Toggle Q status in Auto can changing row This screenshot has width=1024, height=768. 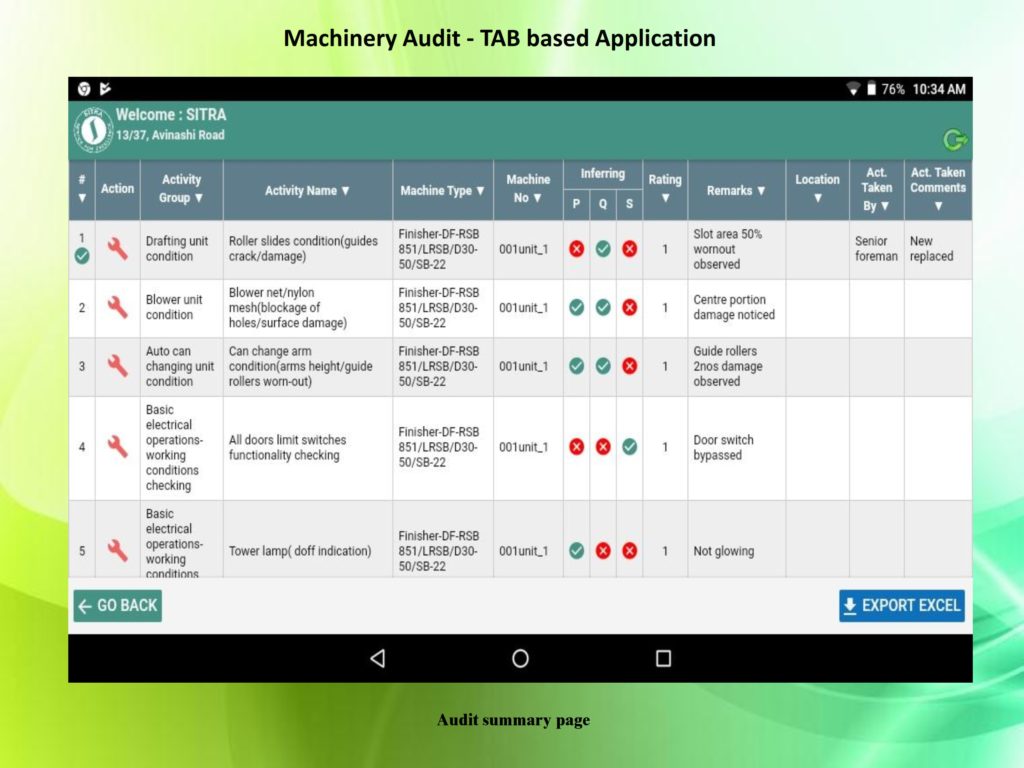[x=603, y=366]
